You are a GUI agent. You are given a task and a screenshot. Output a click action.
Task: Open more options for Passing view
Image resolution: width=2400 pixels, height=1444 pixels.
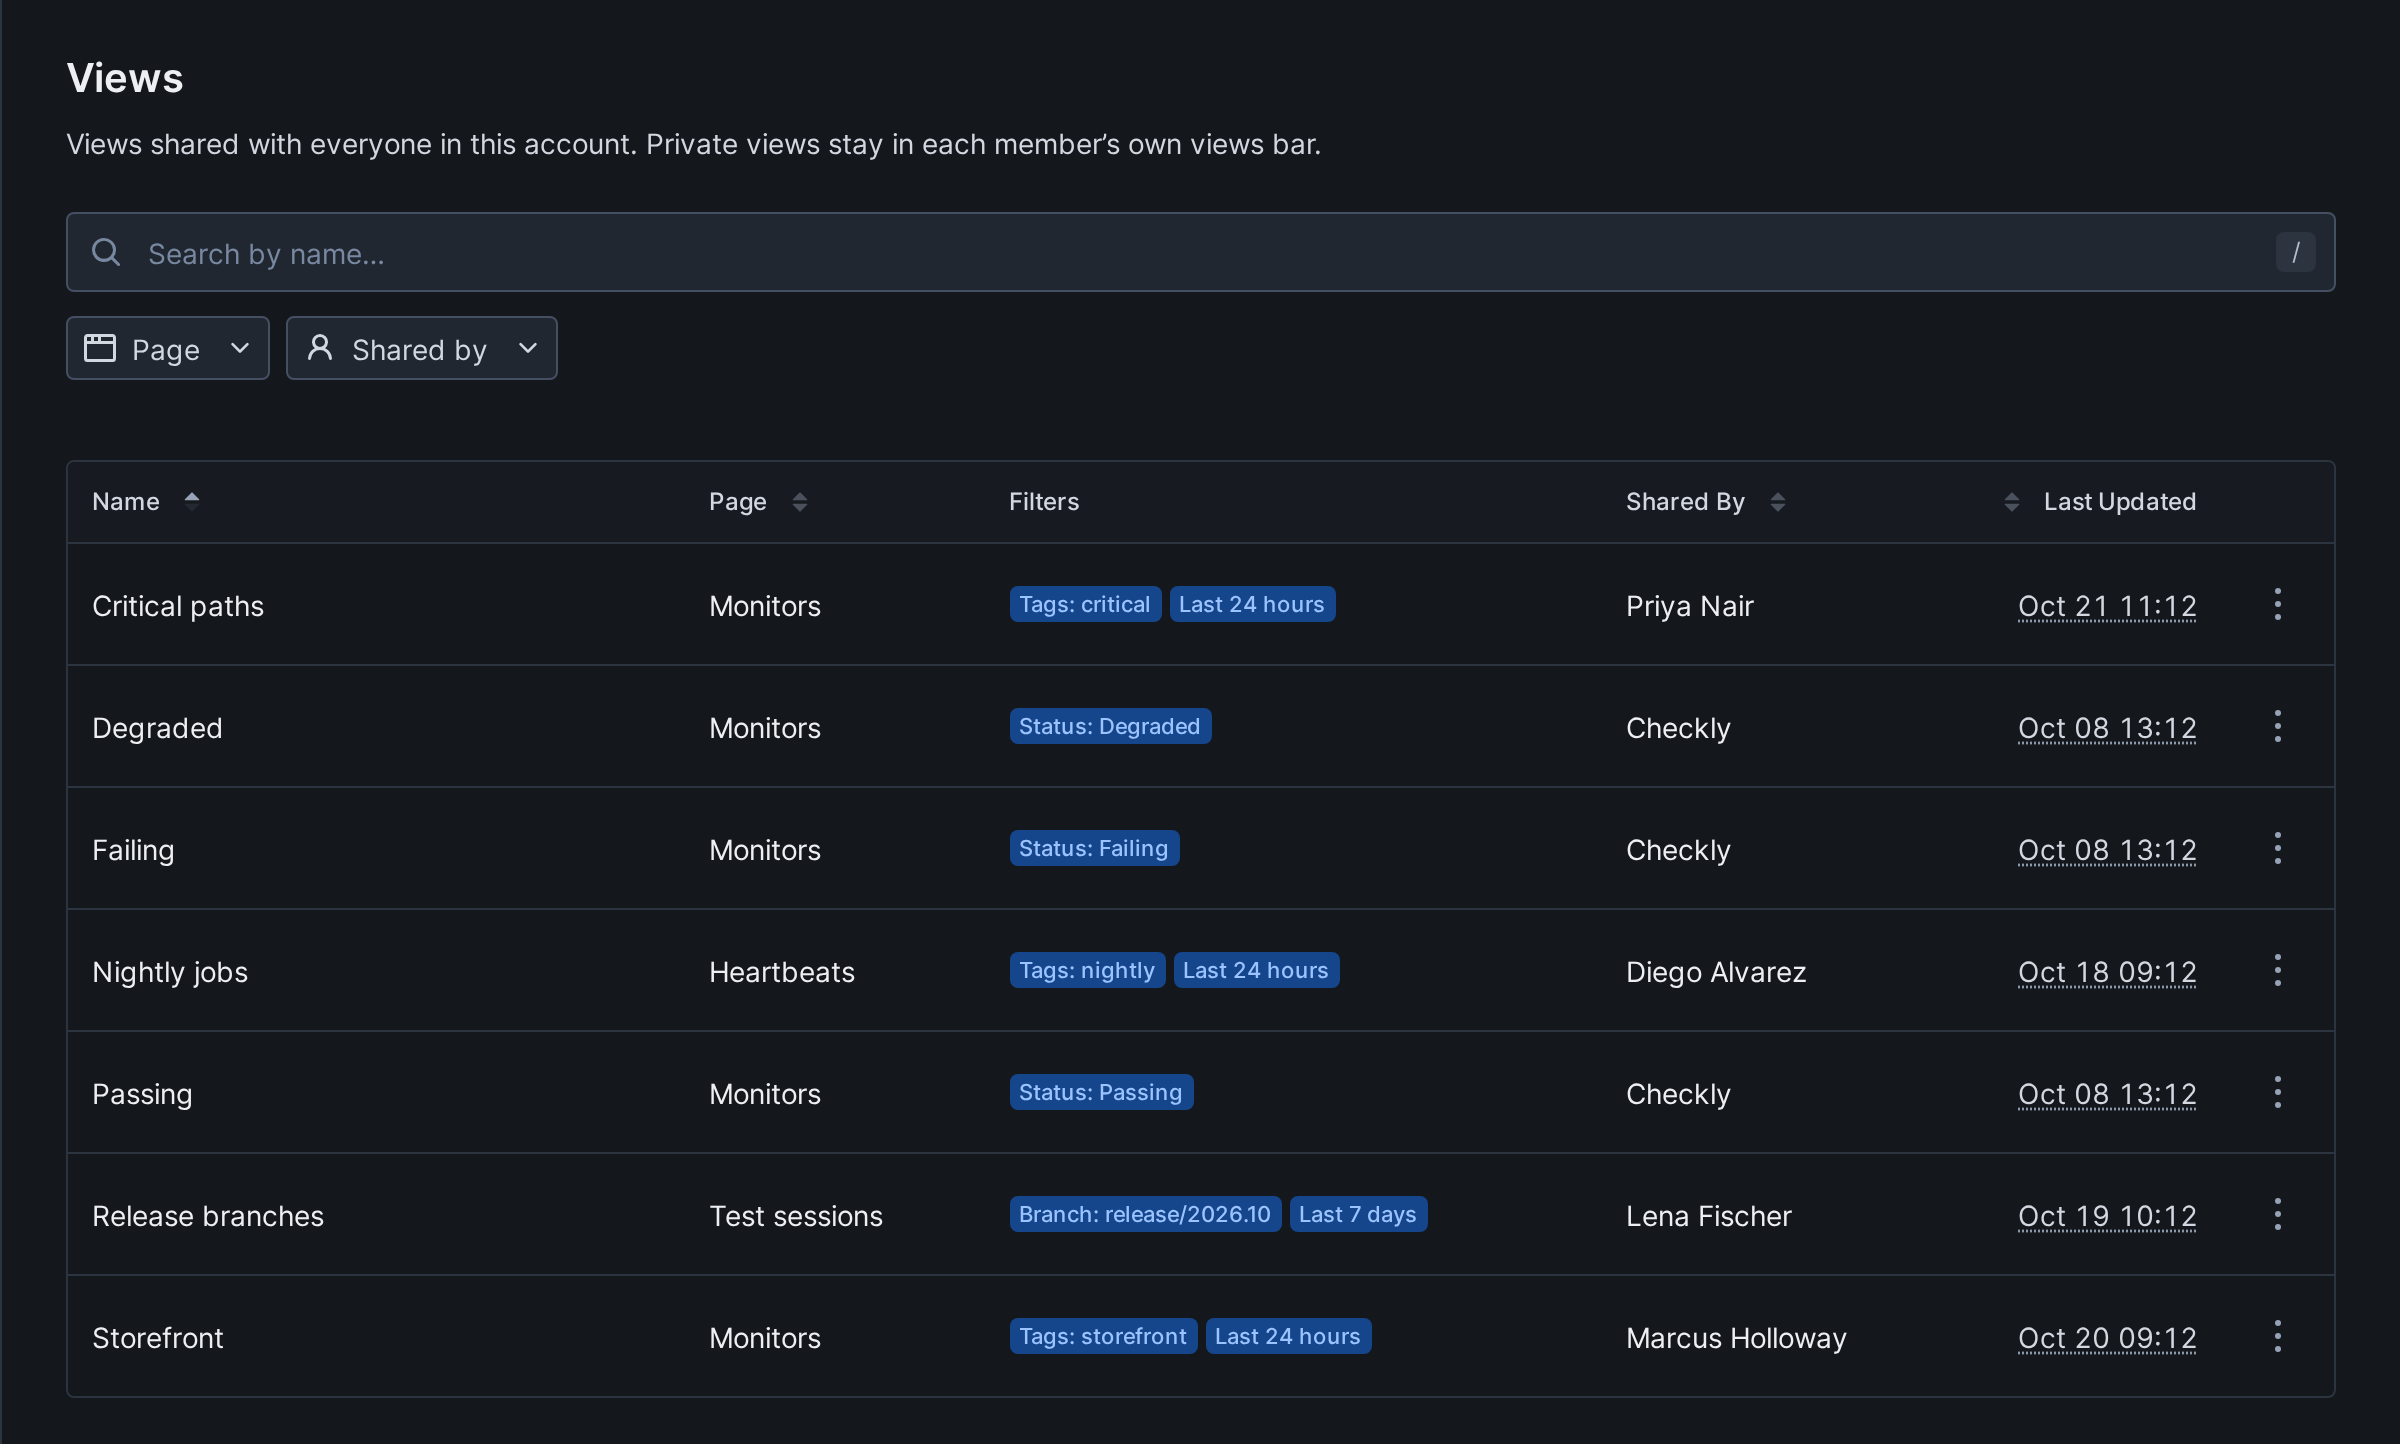tap(2278, 1092)
